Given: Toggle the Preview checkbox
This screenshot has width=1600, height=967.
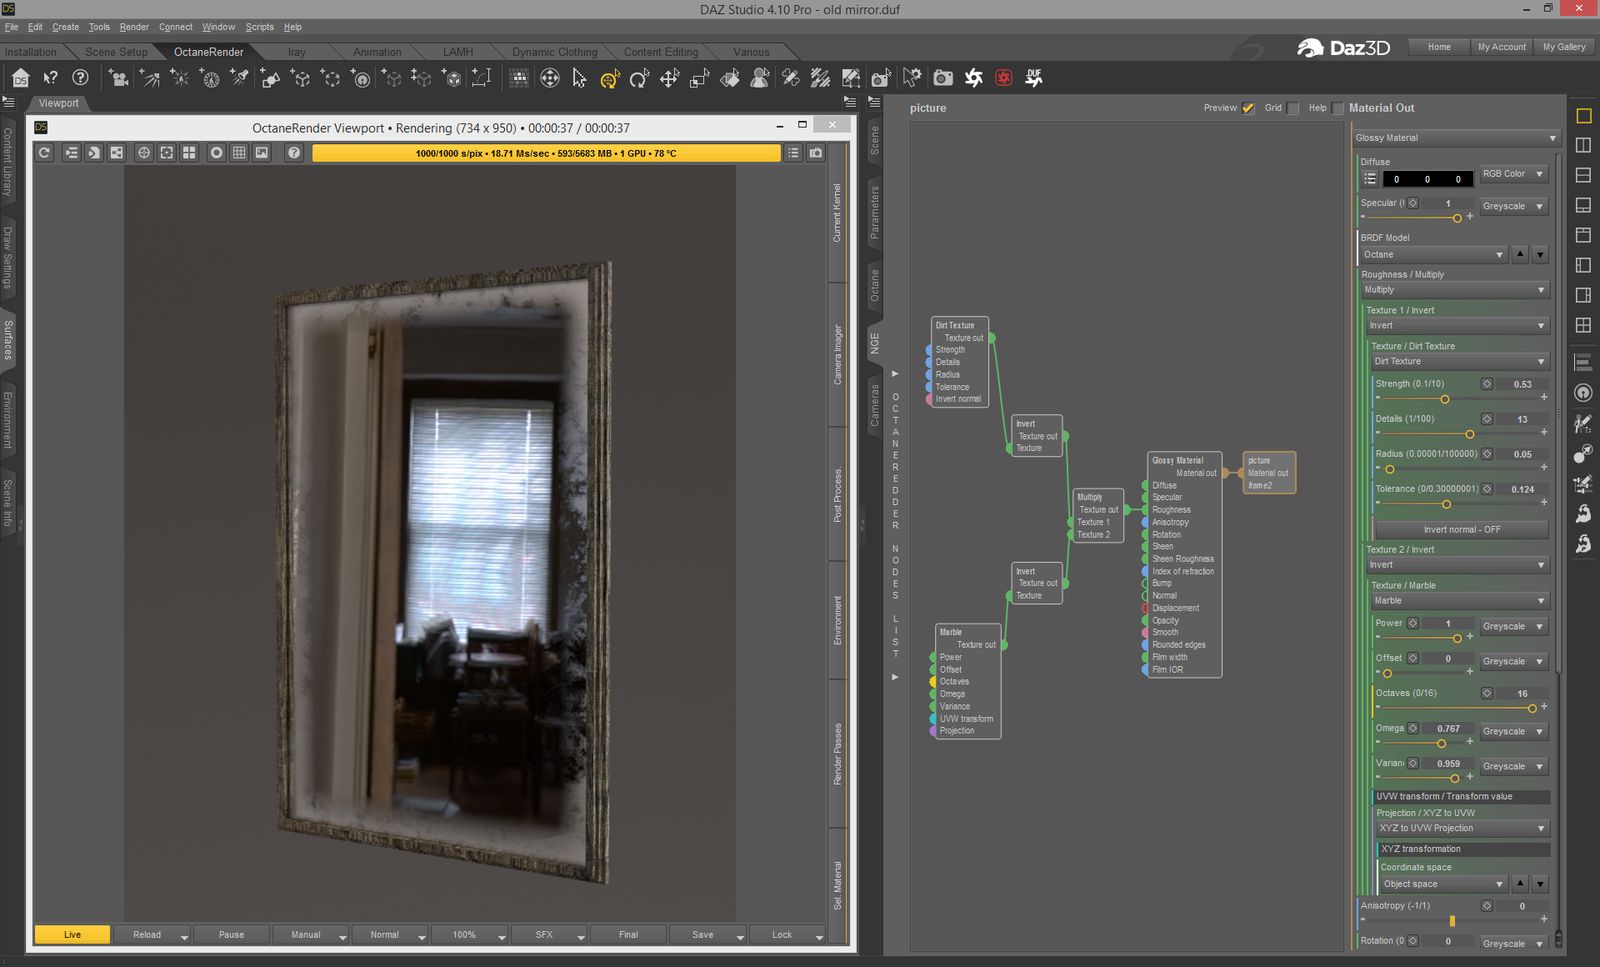Looking at the screenshot, I should pos(1248,108).
